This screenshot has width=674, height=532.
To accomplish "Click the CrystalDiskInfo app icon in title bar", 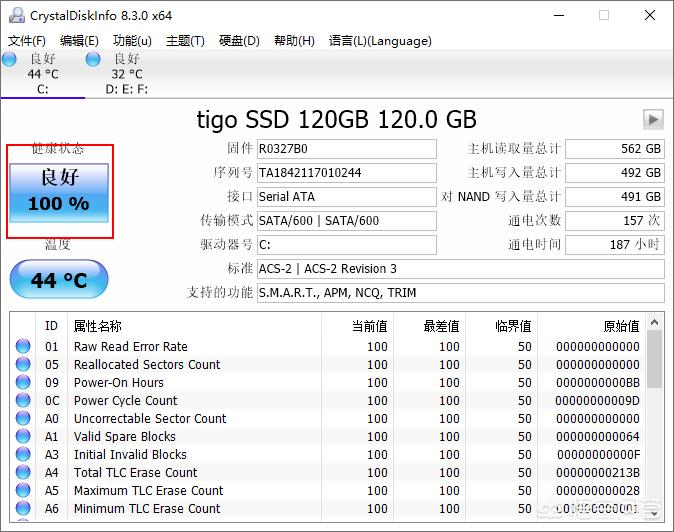I will [13, 15].
